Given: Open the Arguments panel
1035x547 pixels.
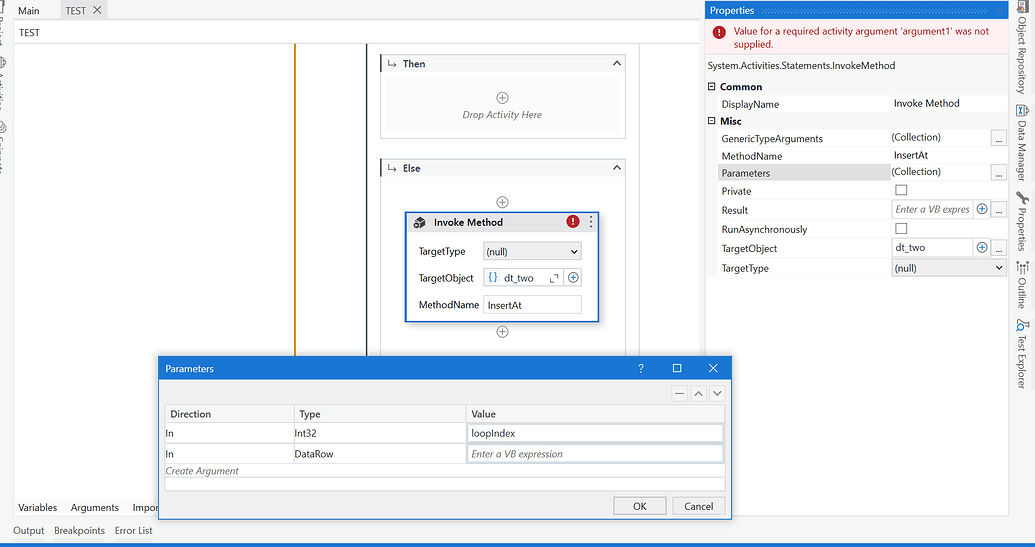Looking at the screenshot, I should pos(94,507).
